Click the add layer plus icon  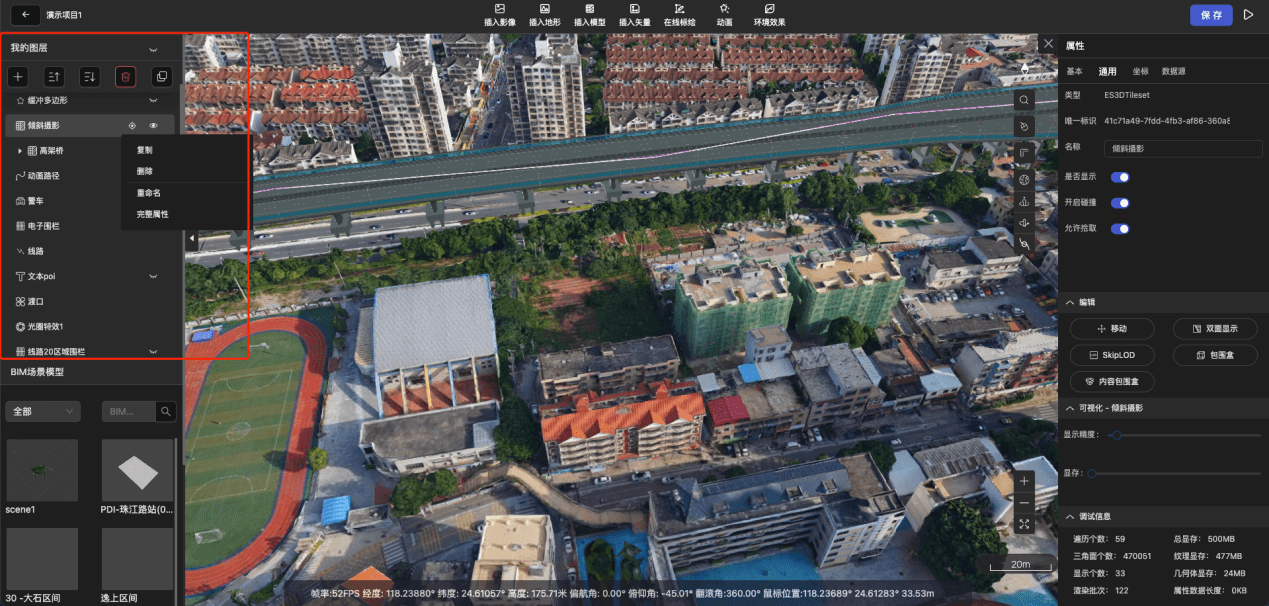(x=18, y=76)
